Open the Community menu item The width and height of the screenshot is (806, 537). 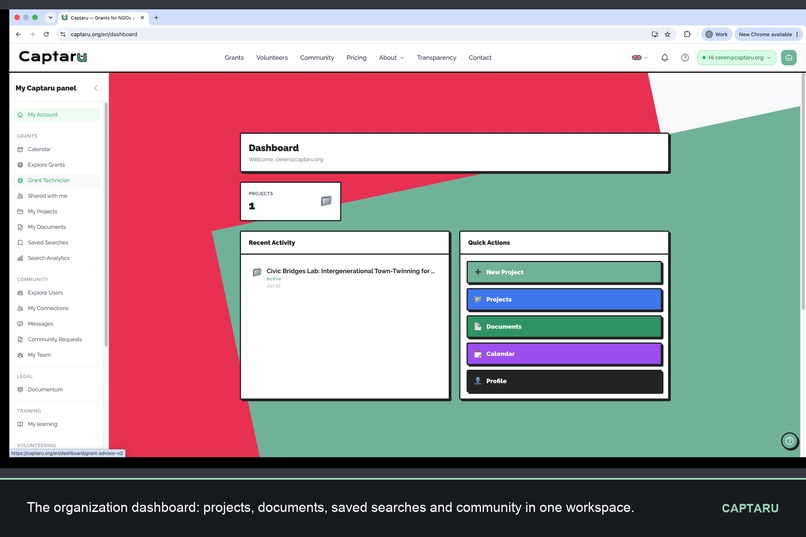pyautogui.click(x=317, y=58)
